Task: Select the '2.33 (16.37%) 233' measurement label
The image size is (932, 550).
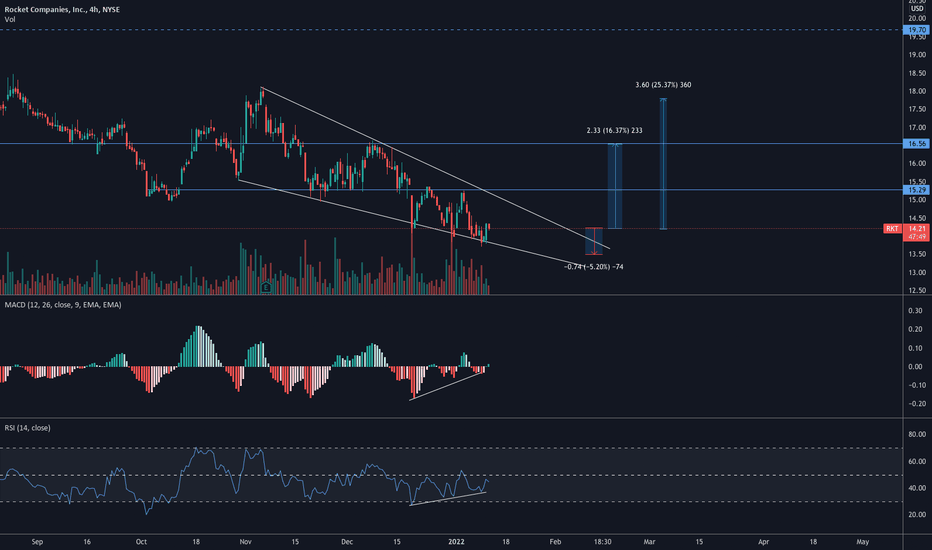Action: 614,130
